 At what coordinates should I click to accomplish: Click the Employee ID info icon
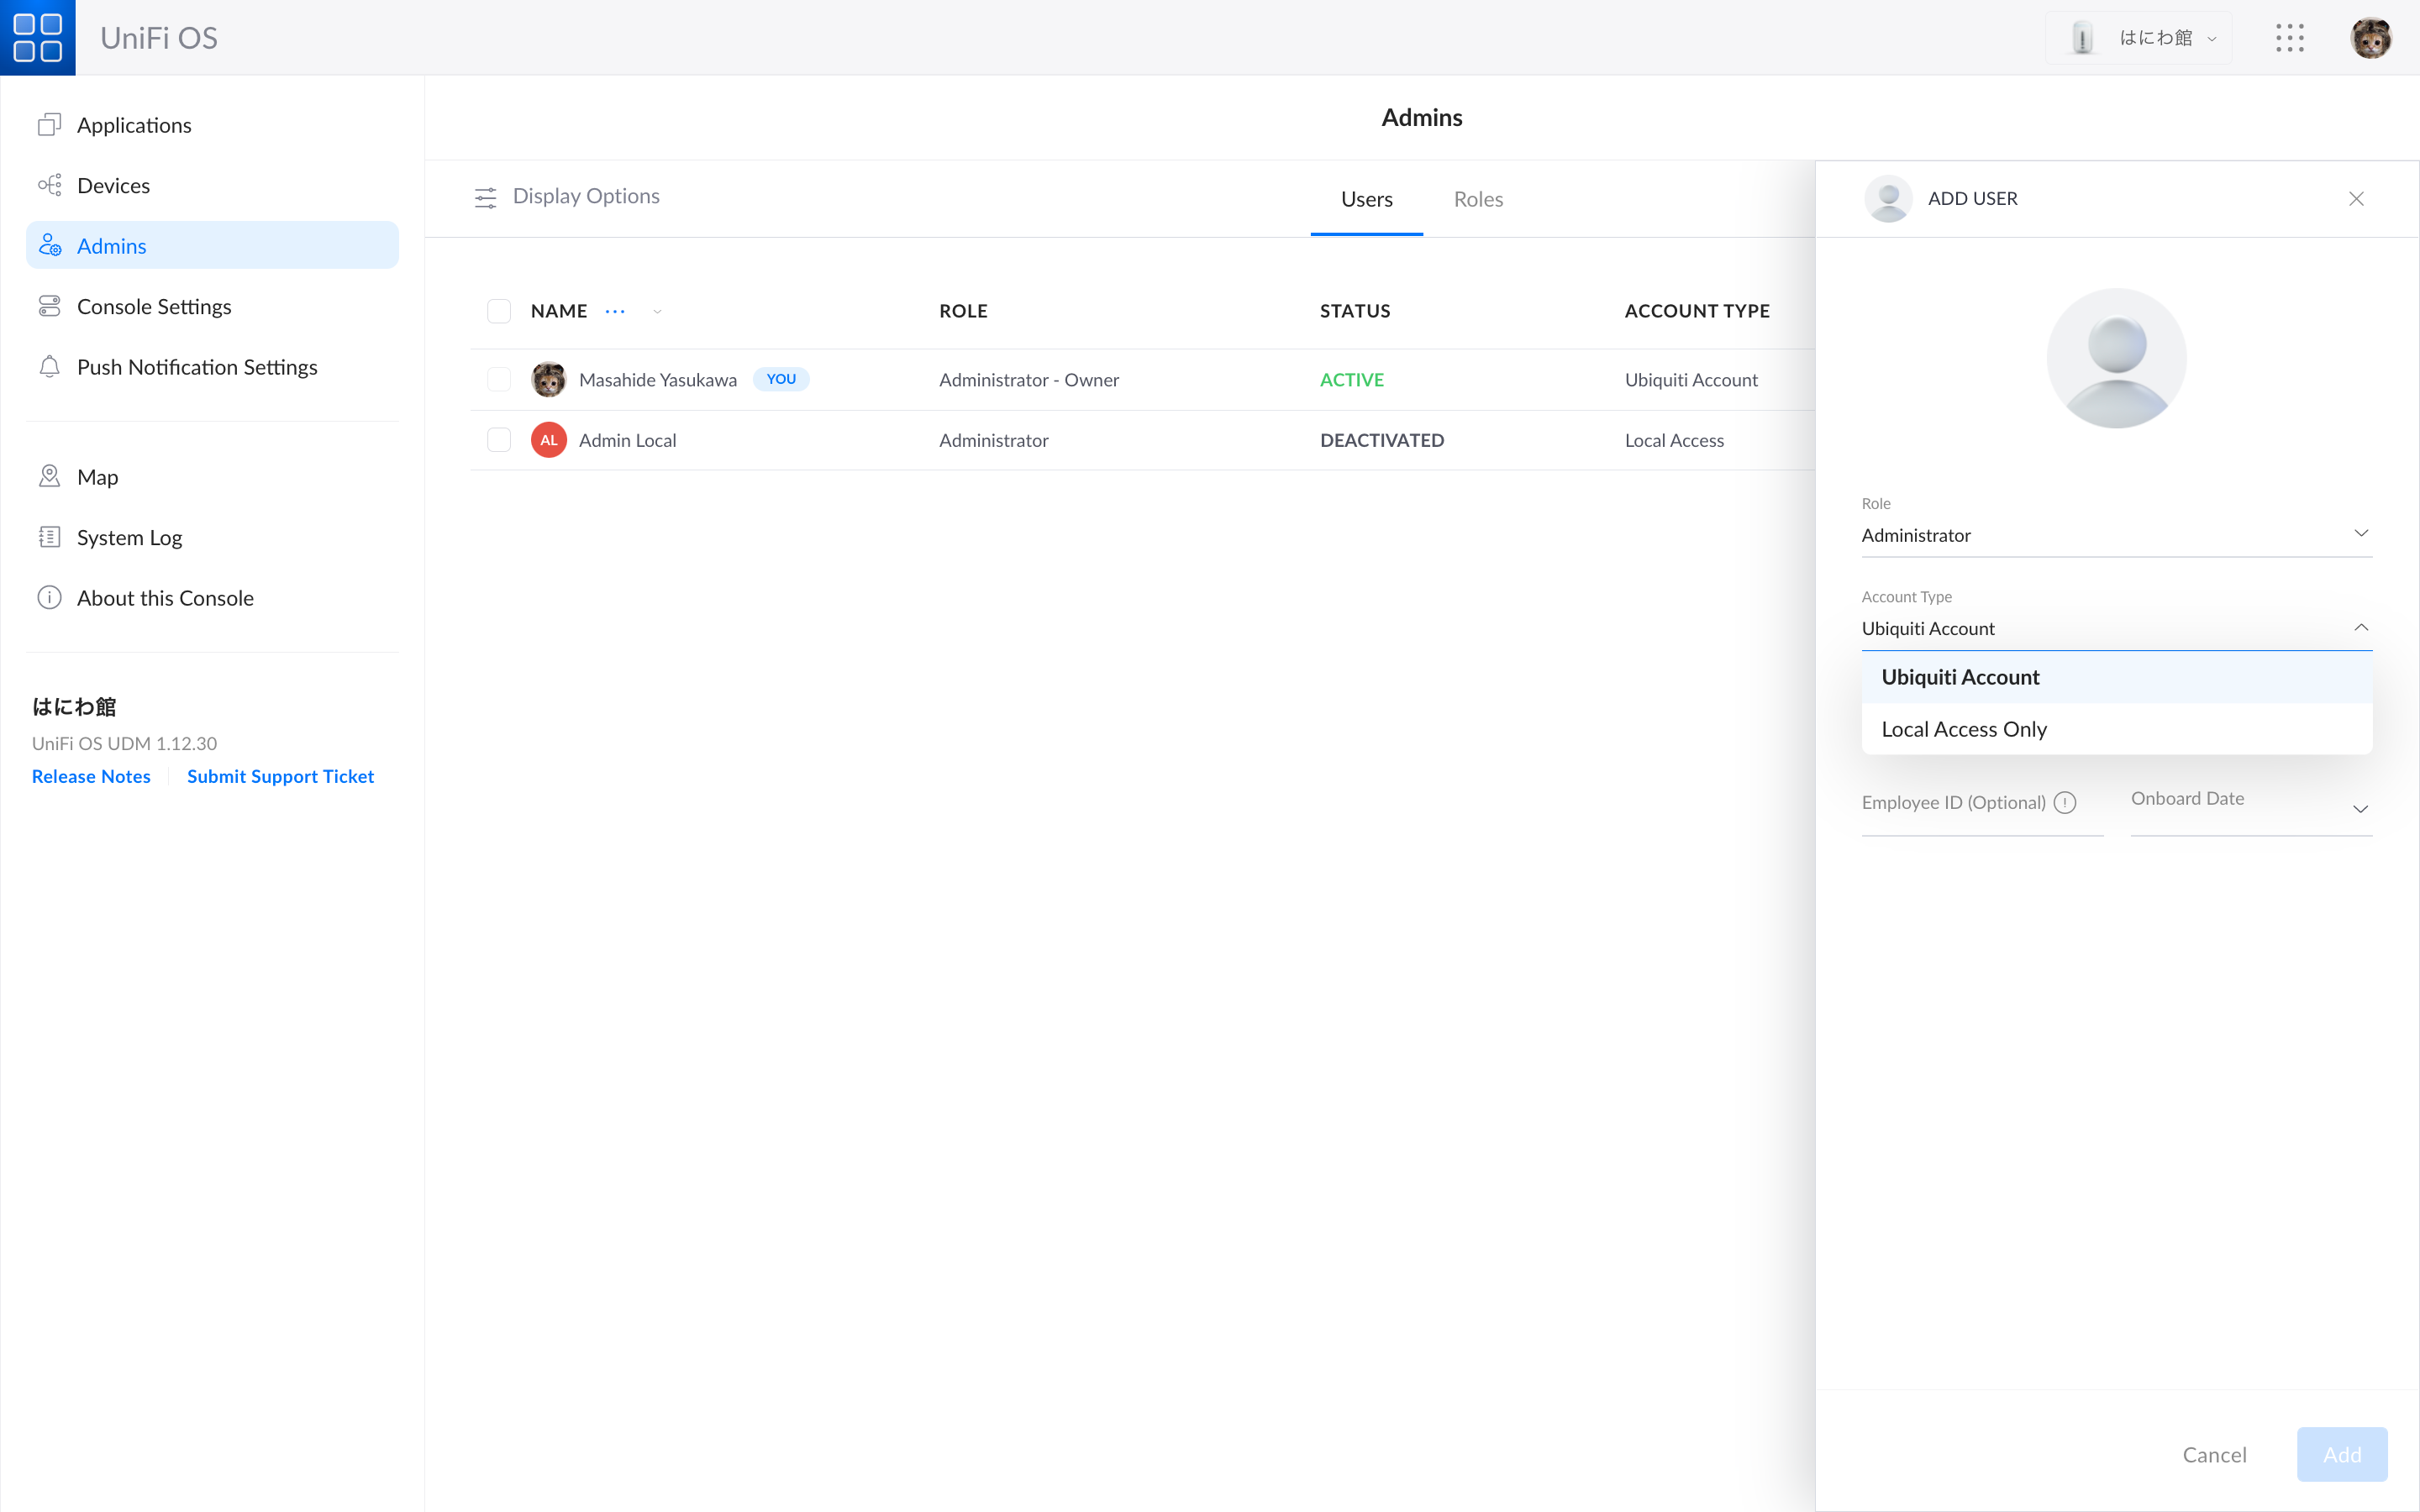2065,802
